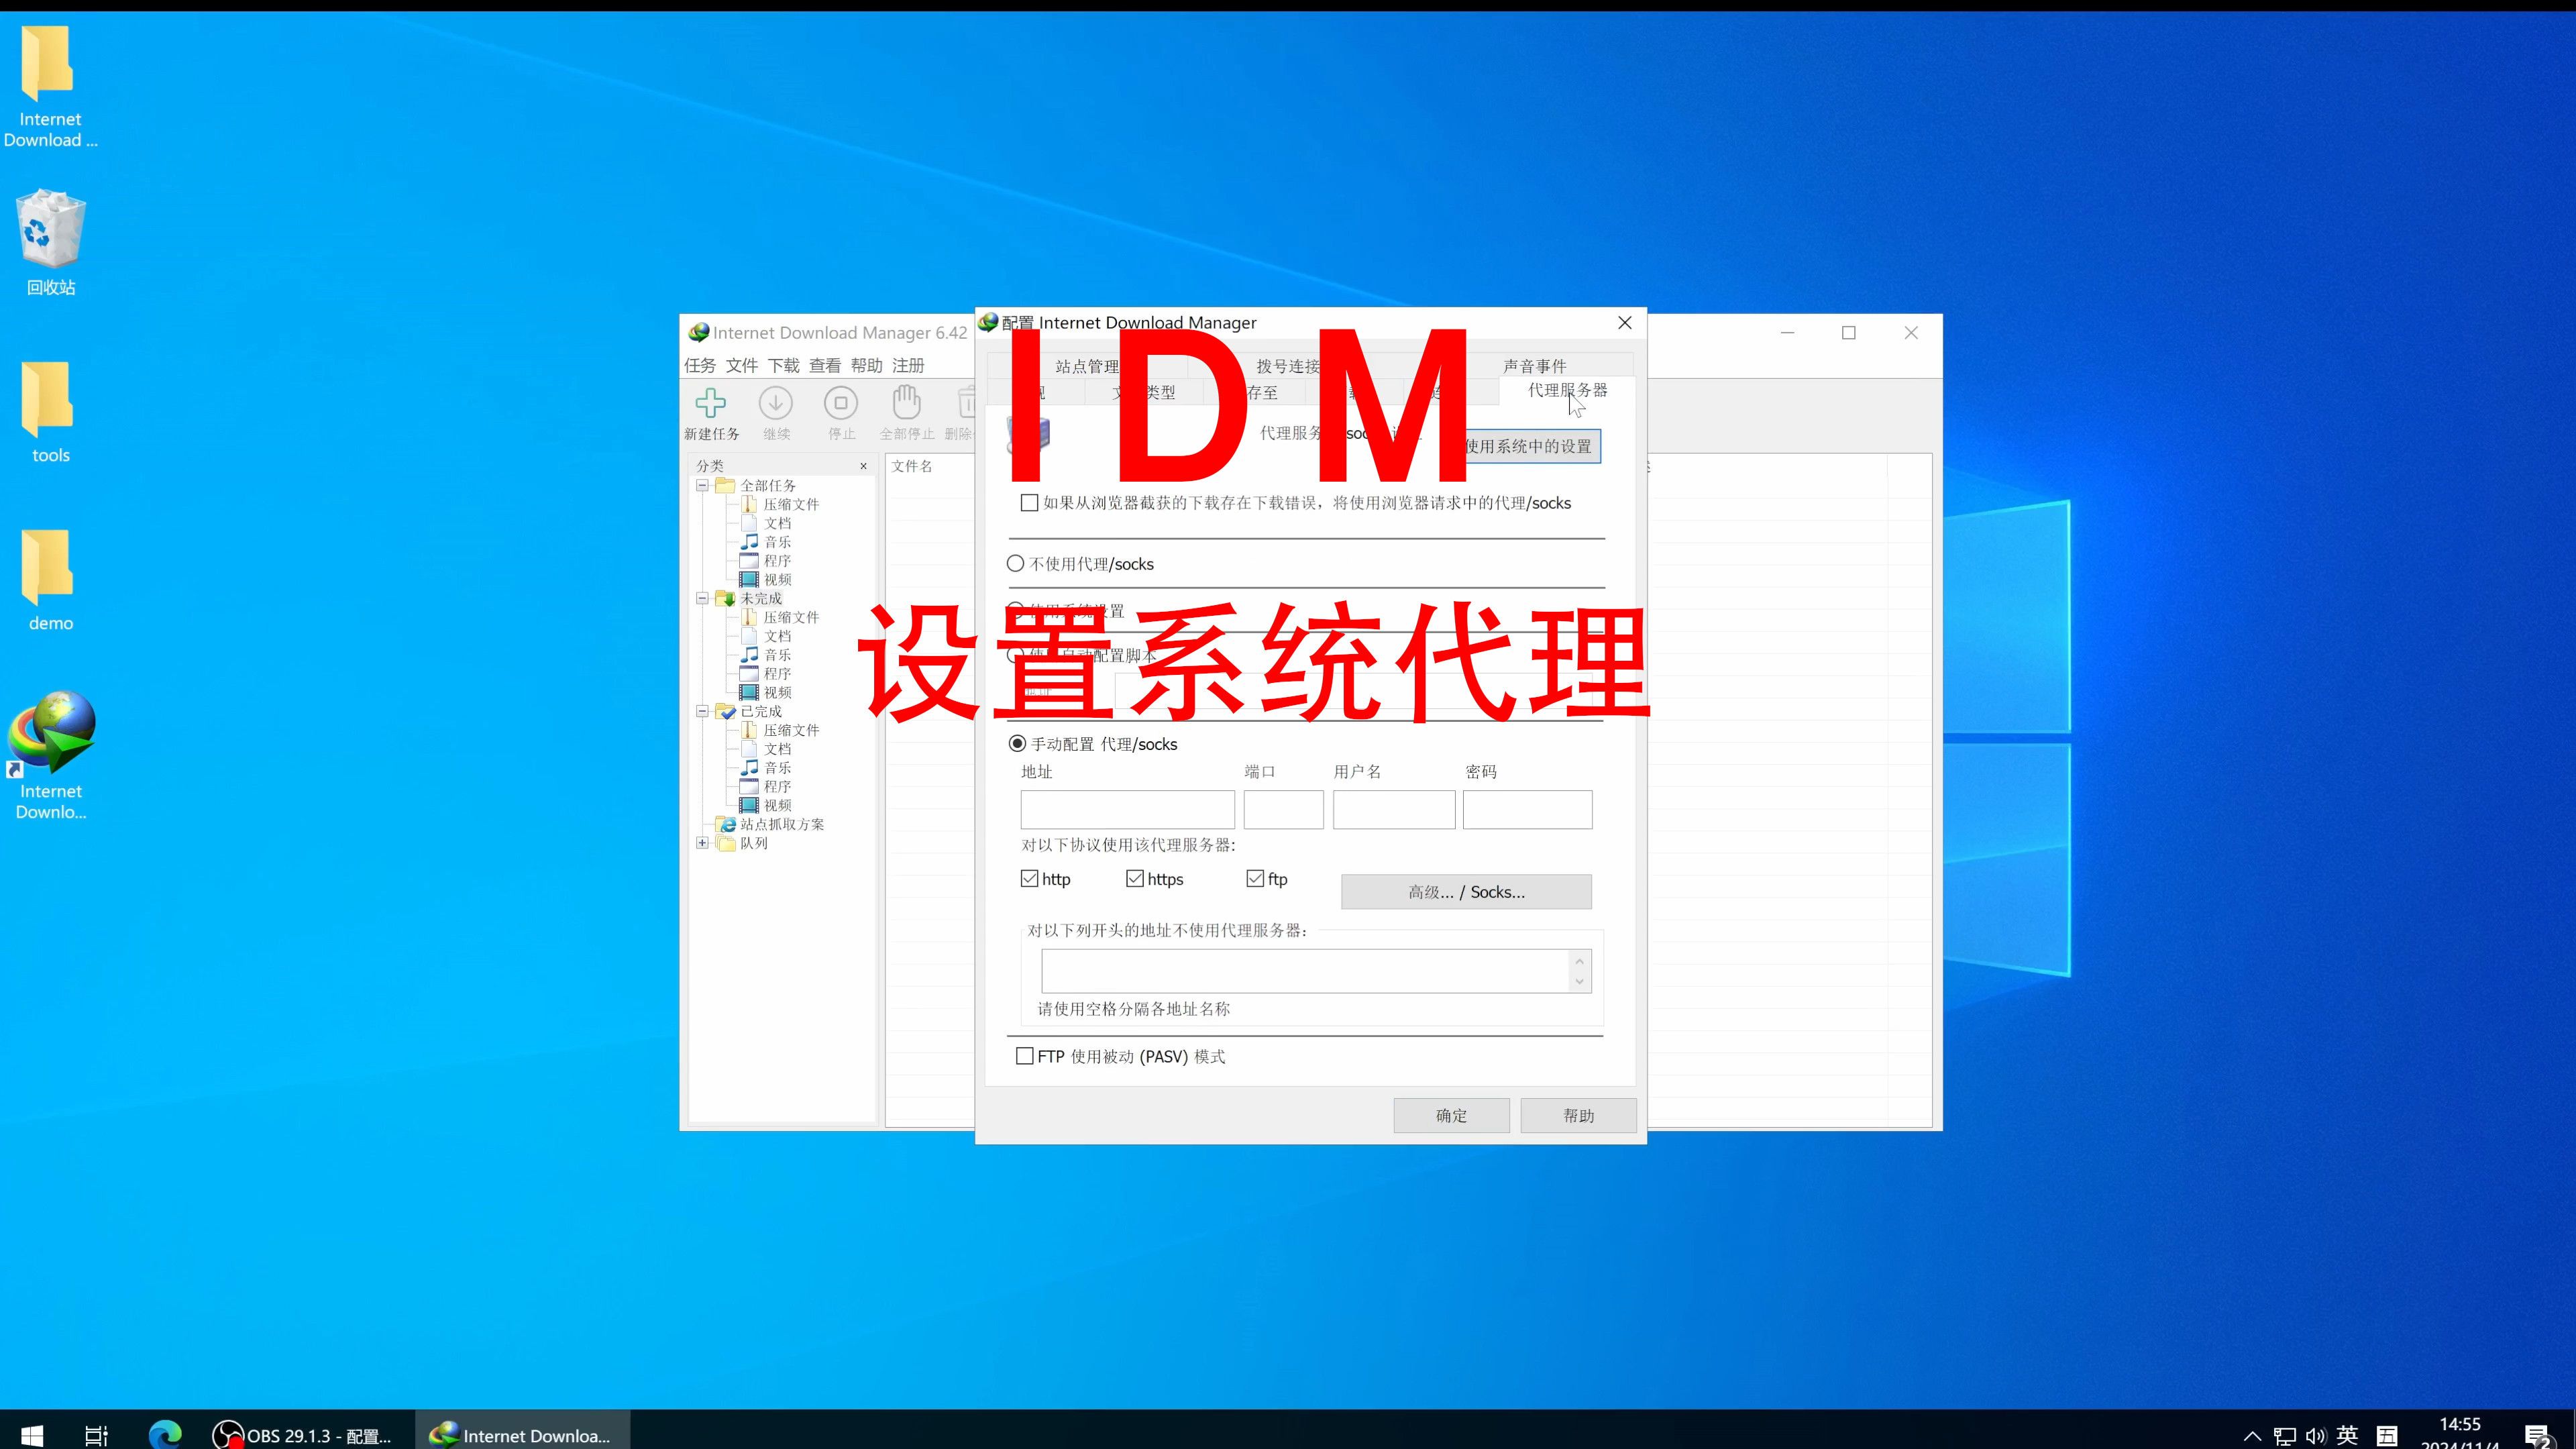Screen dimensions: 2576x1449
Task: Collapse the 未完成 tree node
Action: point(703,599)
